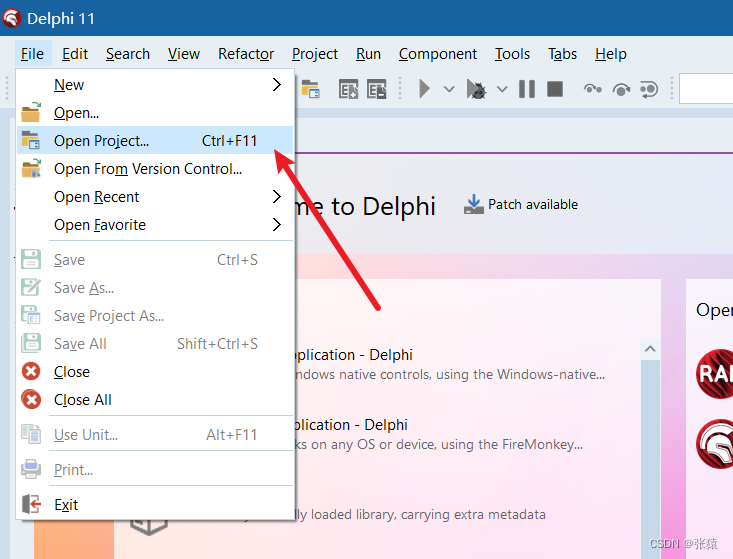
Task: Choose Close All from the File menu
Action: pyautogui.click(x=155, y=400)
